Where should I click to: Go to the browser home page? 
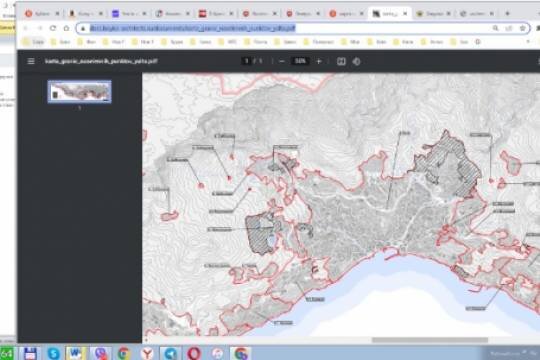(66, 28)
